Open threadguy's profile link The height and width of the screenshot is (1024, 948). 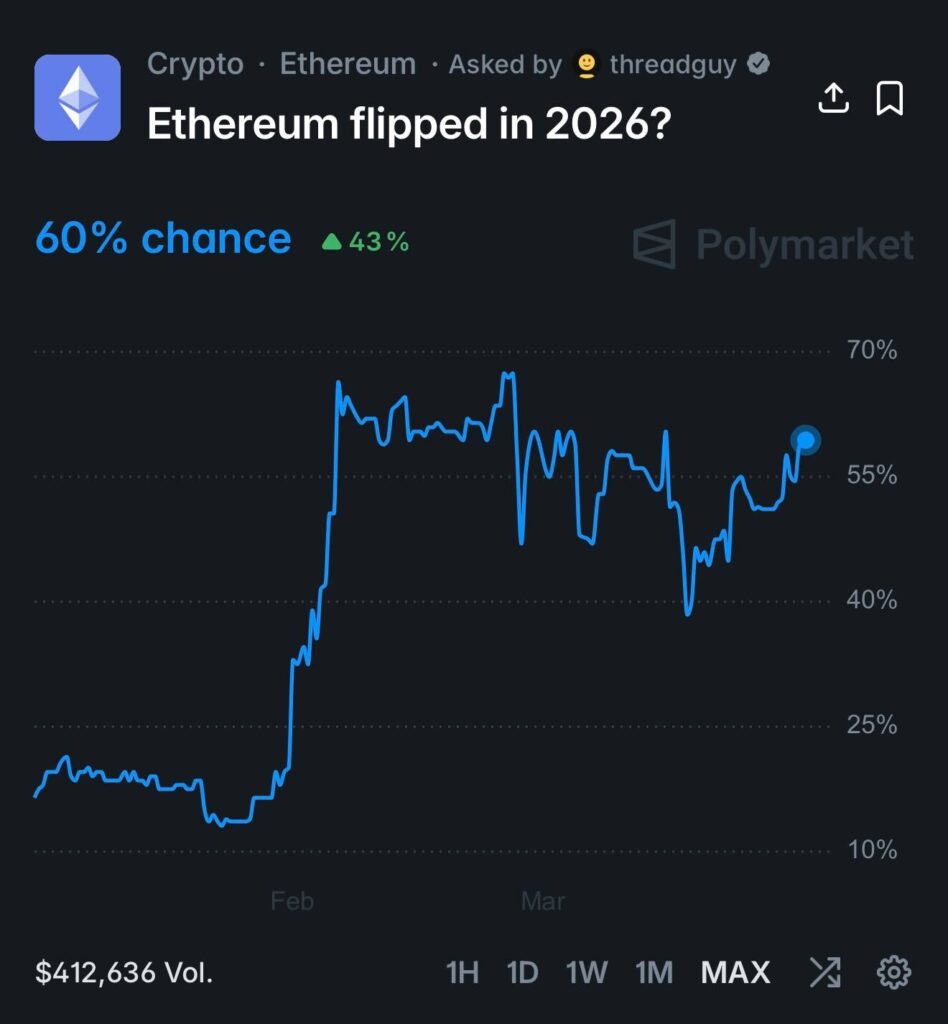pos(672,65)
